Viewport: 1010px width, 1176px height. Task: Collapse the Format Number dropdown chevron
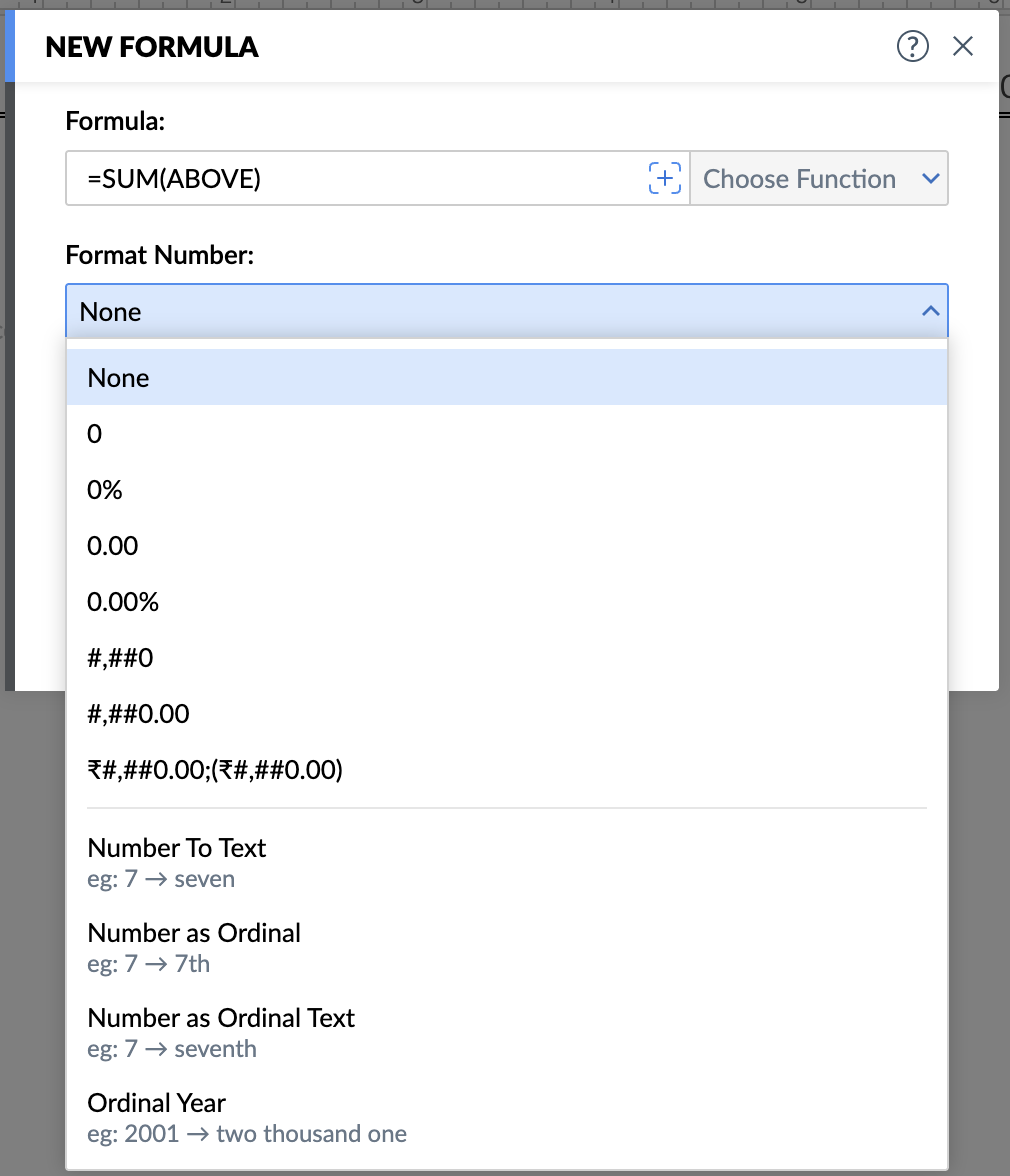pos(931,310)
